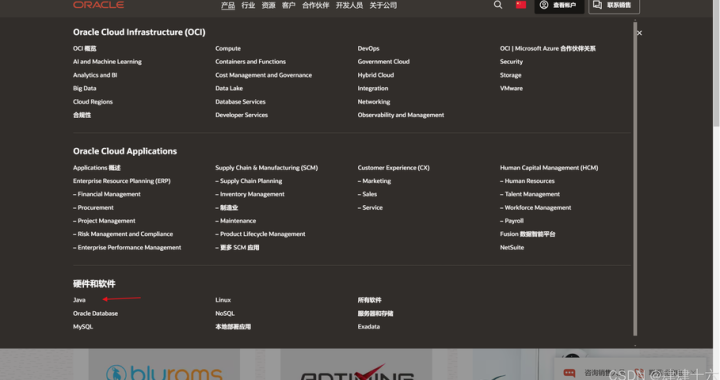This screenshot has width=720, height=380.
Task: Select the 产品 menu item
Action: tap(228, 6)
